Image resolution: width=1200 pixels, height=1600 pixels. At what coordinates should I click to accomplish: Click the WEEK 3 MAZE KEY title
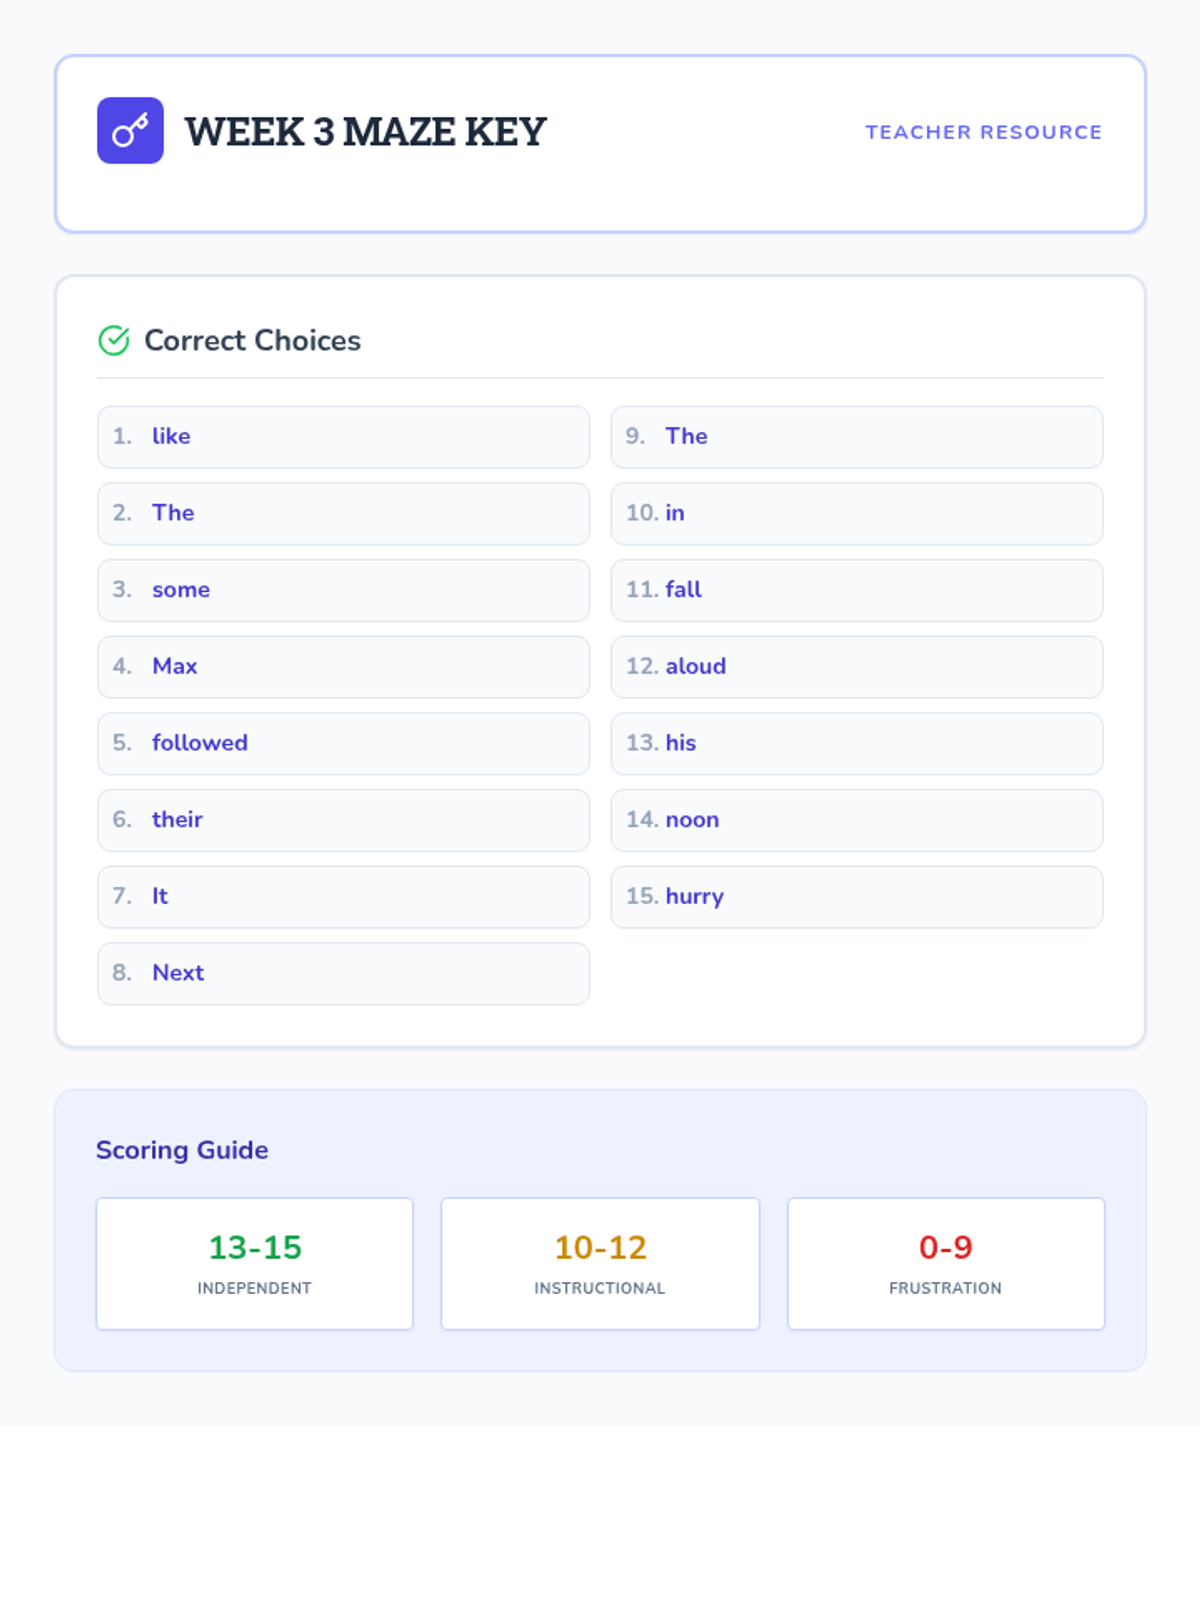[365, 132]
